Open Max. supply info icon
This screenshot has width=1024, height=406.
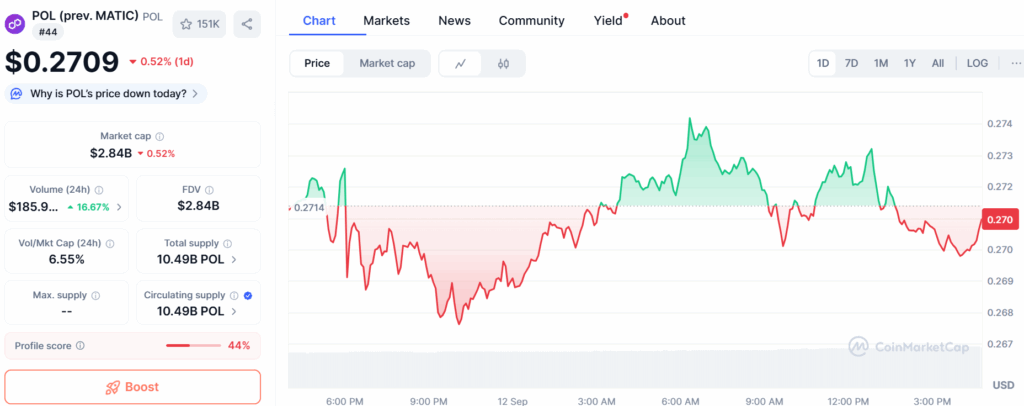point(95,296)
